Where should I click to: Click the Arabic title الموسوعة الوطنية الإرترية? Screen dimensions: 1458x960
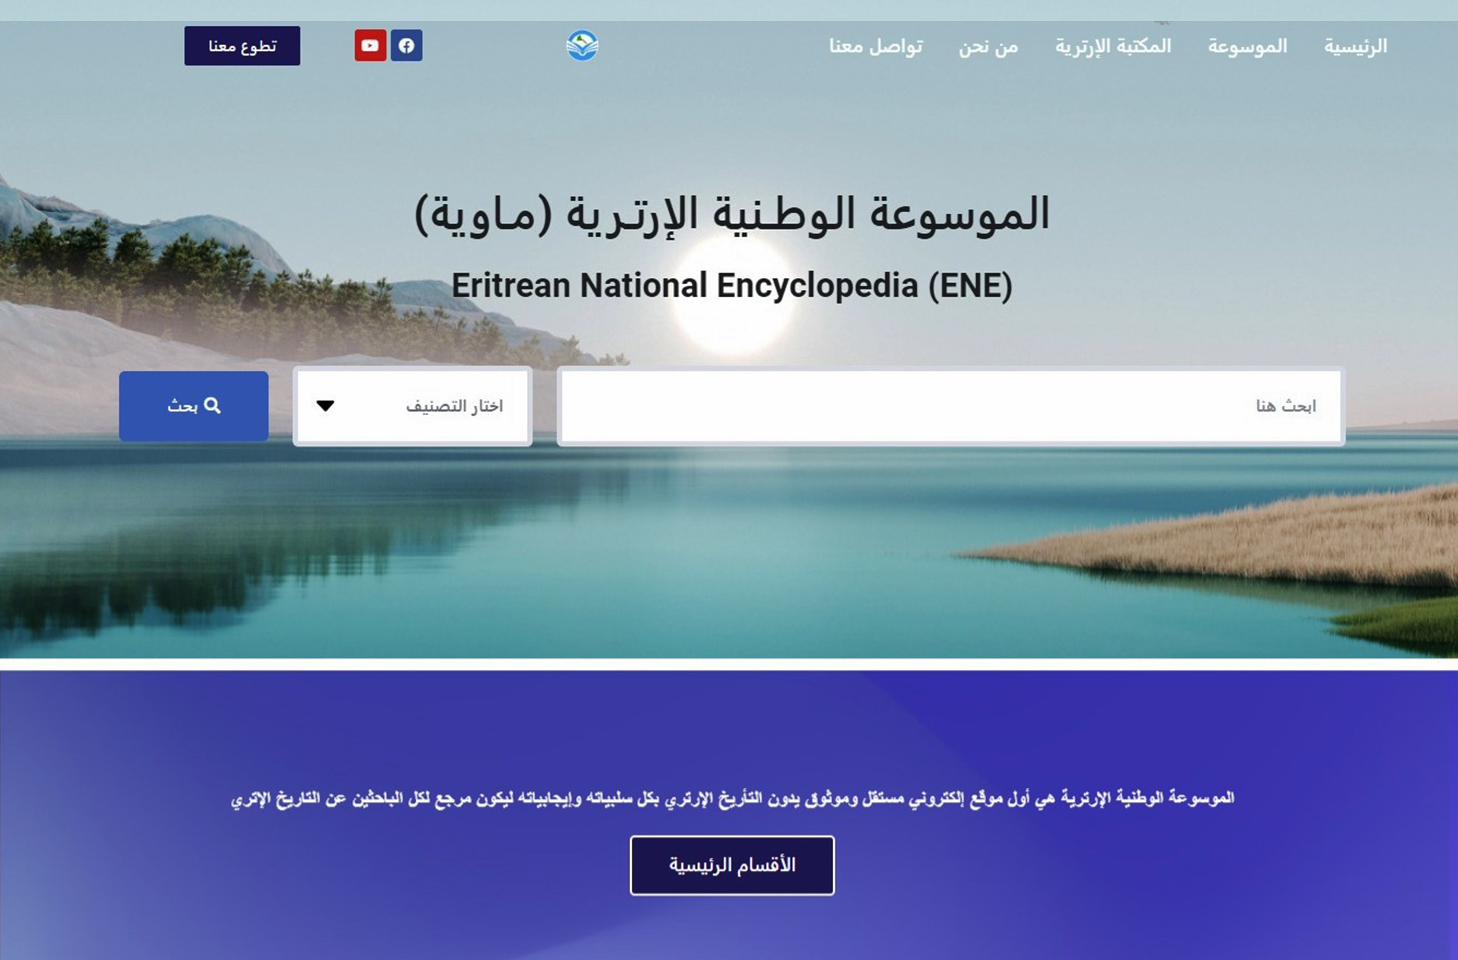click(732, 214)
